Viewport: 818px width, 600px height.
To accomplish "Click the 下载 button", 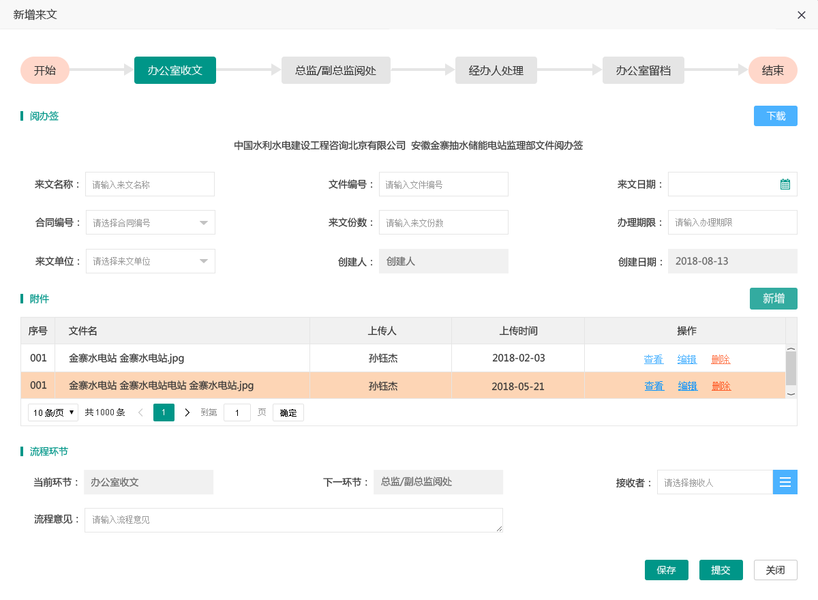I will pos(775,116).
